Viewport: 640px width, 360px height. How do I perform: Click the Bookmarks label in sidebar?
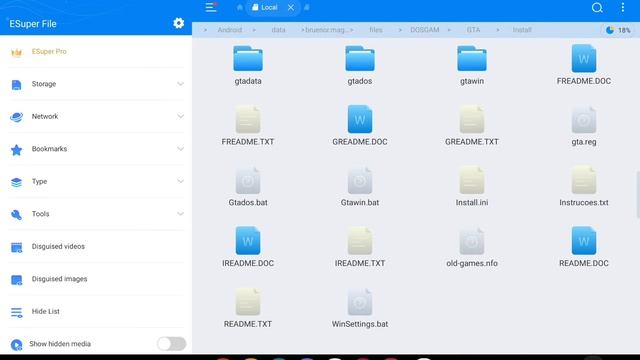(49, 149)
